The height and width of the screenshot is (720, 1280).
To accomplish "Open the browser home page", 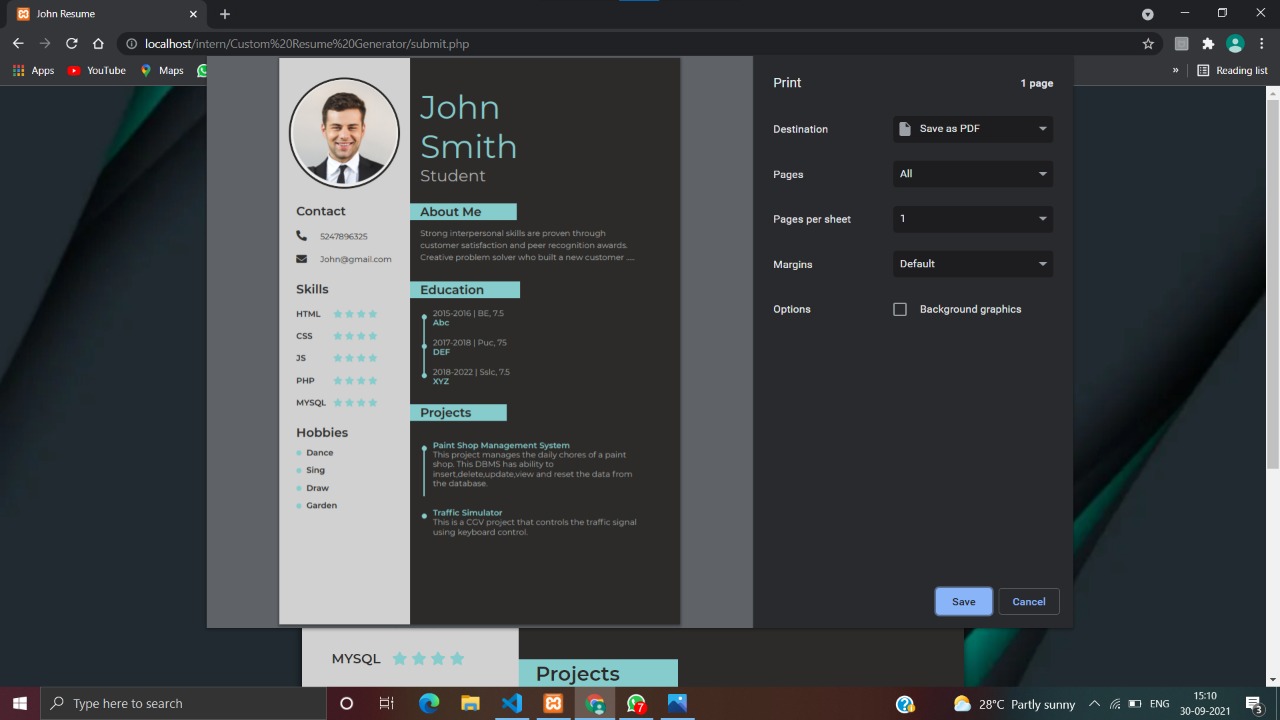I will coord(98,44).
